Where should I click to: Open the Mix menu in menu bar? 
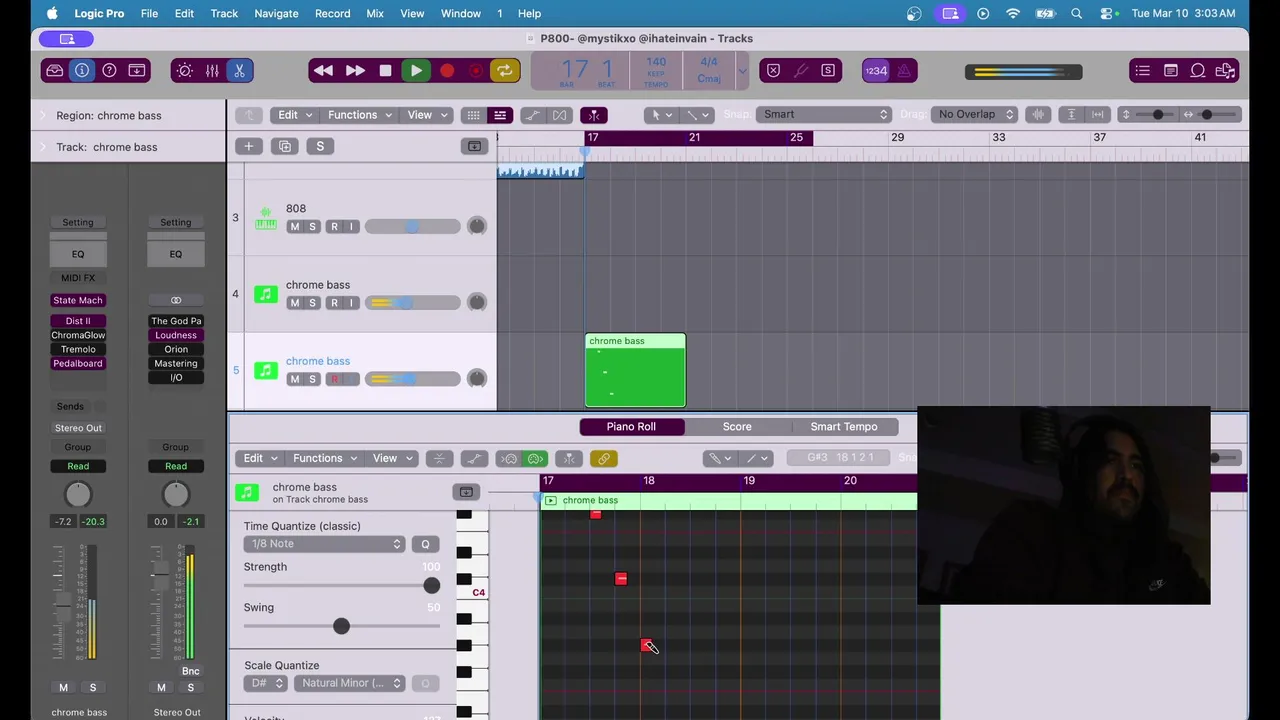[375, 14]
